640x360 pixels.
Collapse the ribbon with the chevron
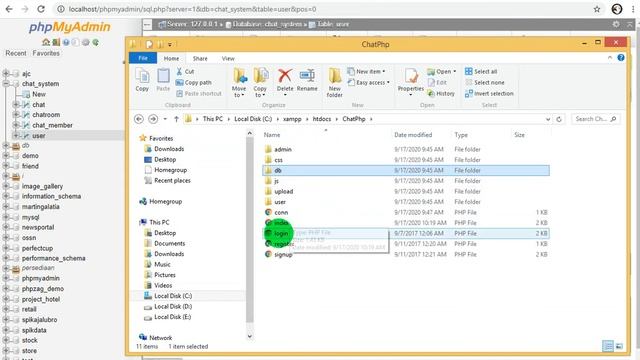610,58
